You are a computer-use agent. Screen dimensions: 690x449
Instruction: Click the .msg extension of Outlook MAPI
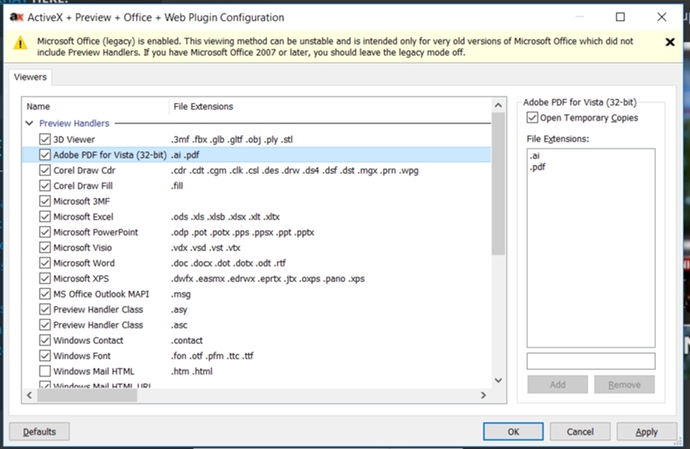(181, 294)
